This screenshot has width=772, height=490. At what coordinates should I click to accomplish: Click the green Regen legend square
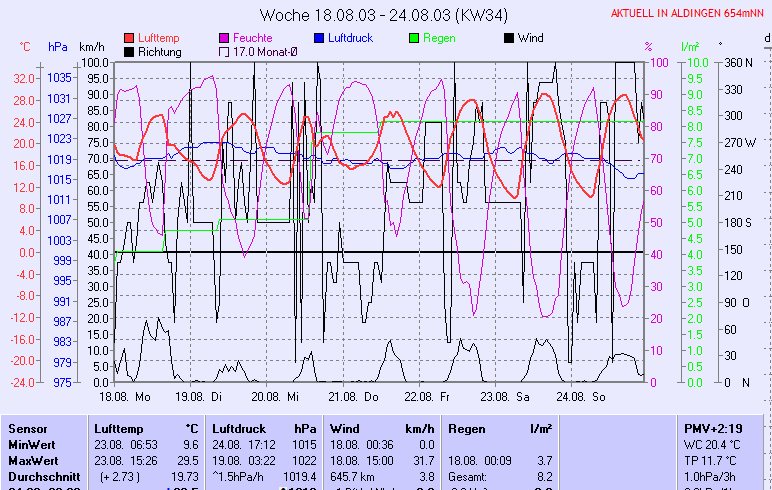[x=414, y=38]
